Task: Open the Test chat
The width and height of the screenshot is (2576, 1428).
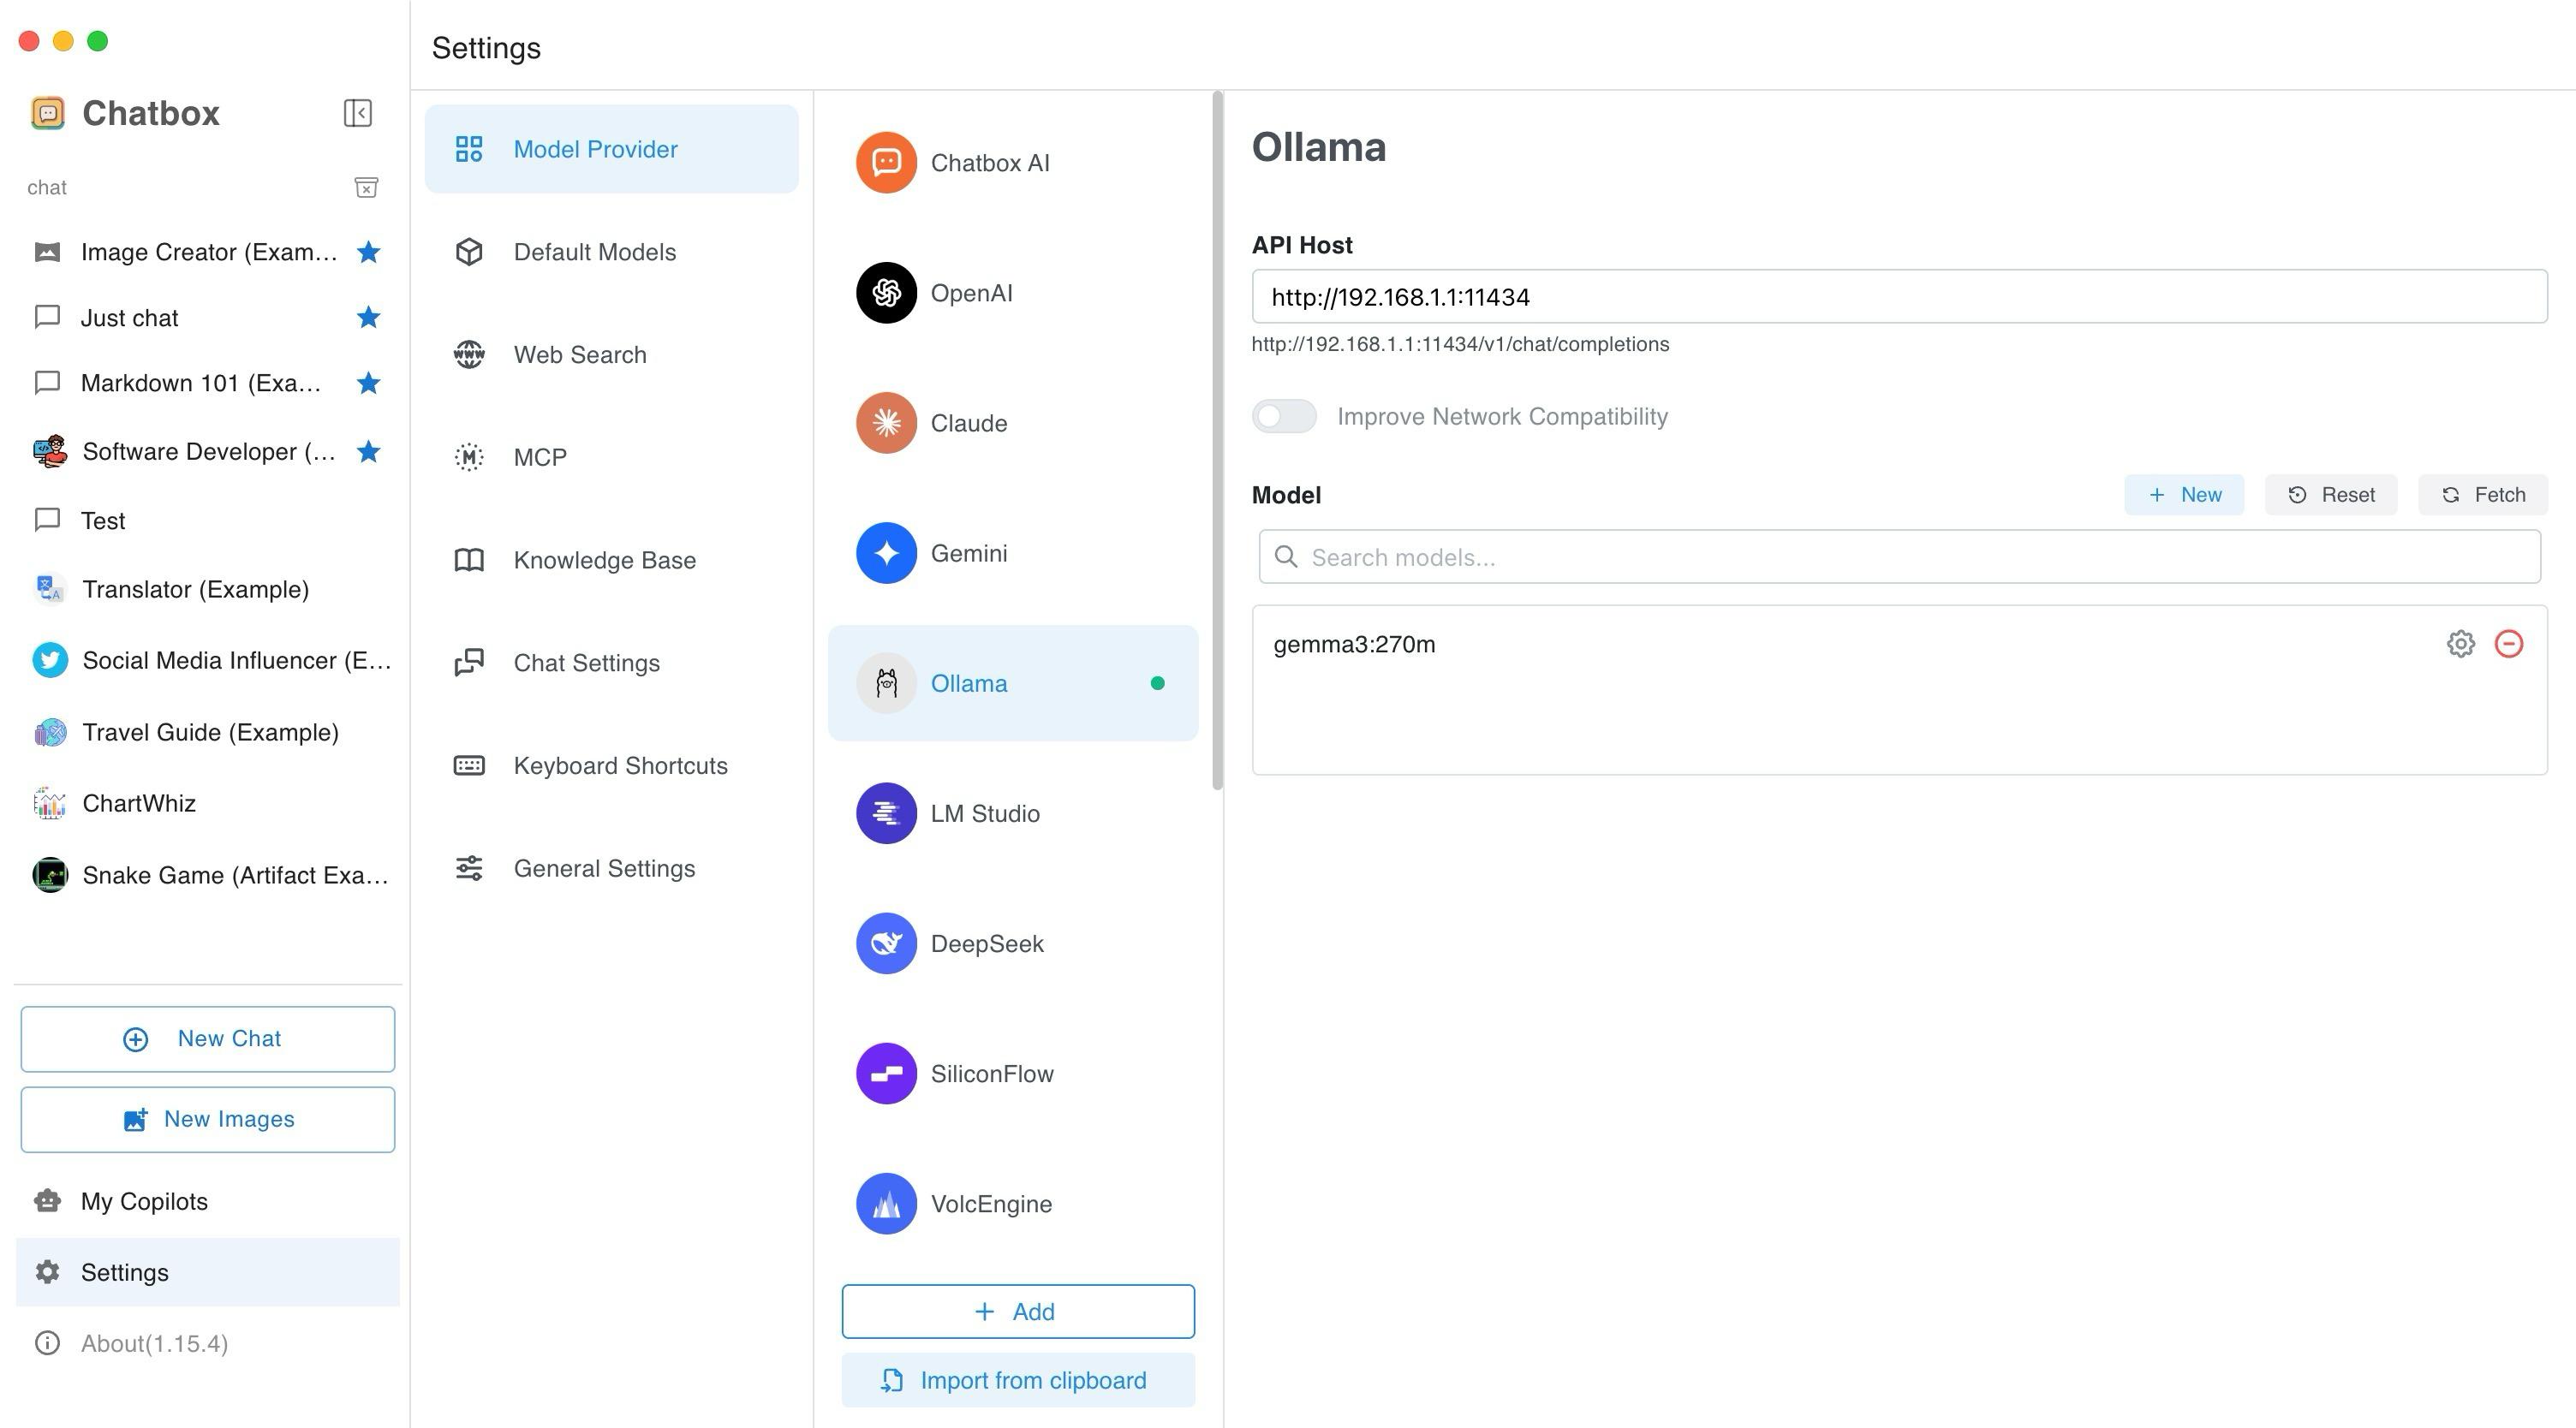Action: click(208, 521)
